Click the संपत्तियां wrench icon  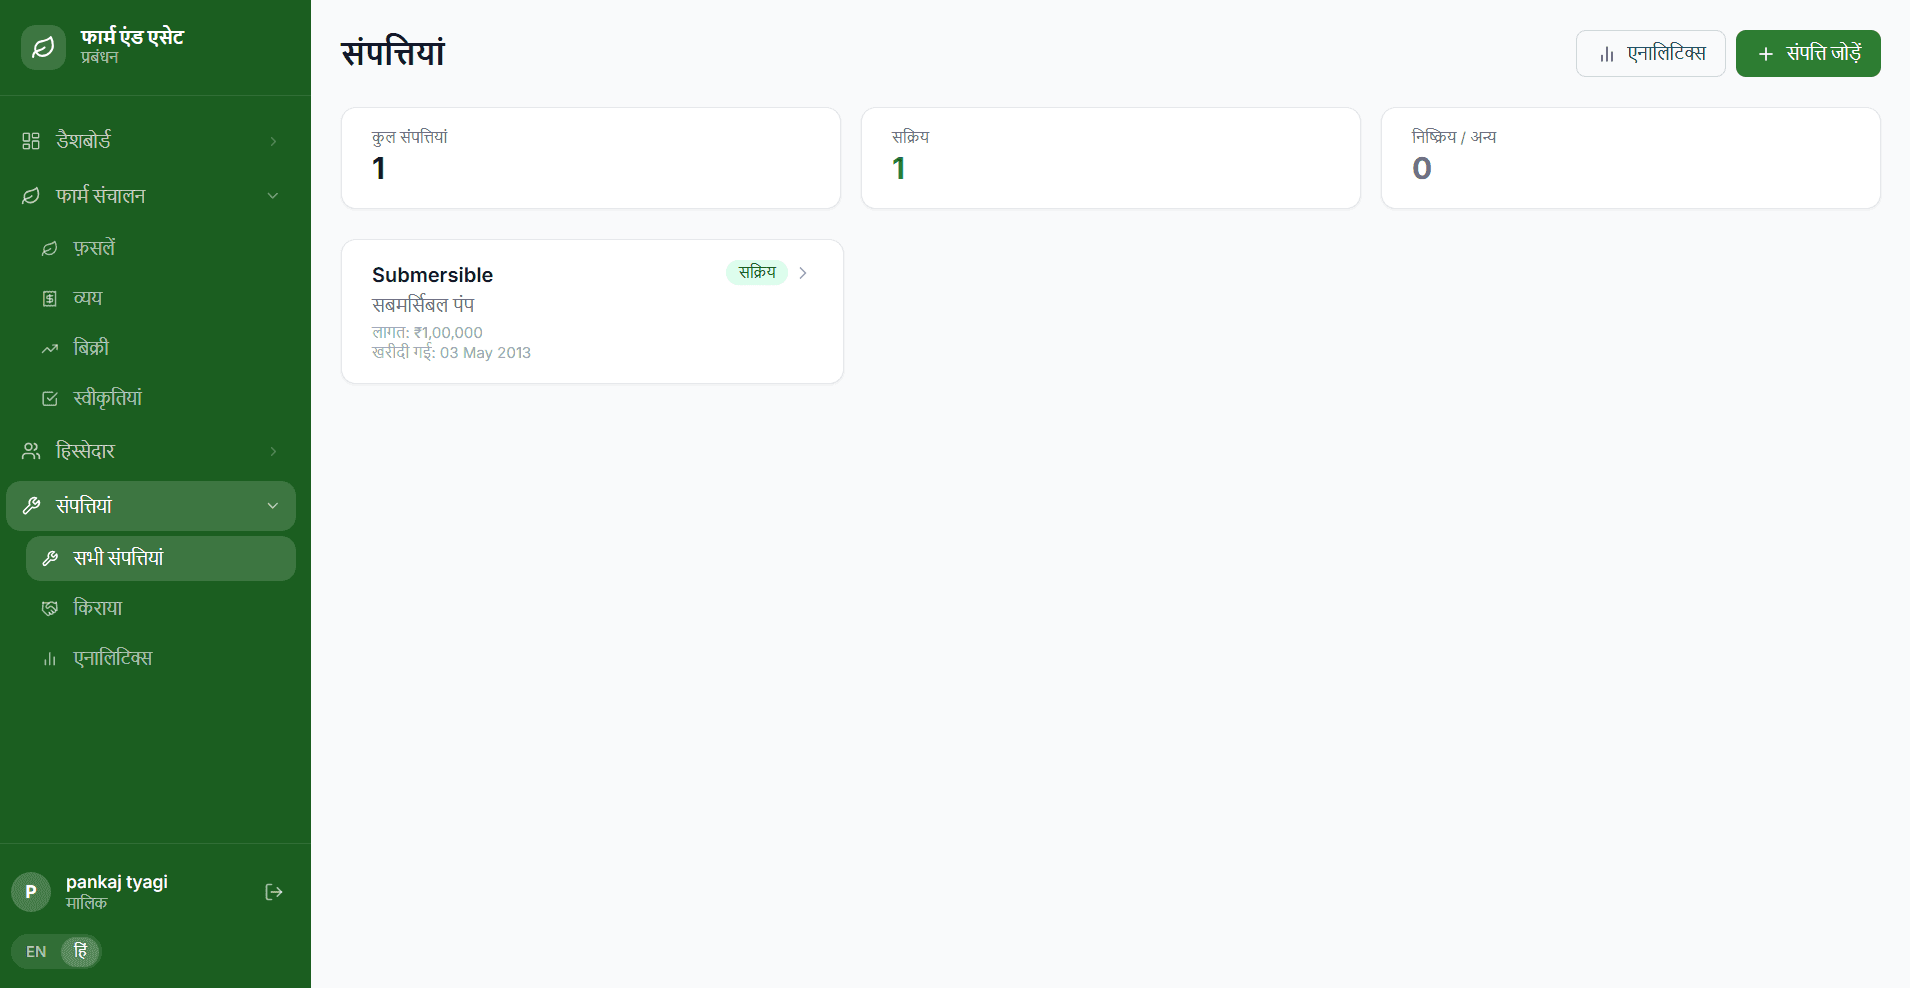31,506
